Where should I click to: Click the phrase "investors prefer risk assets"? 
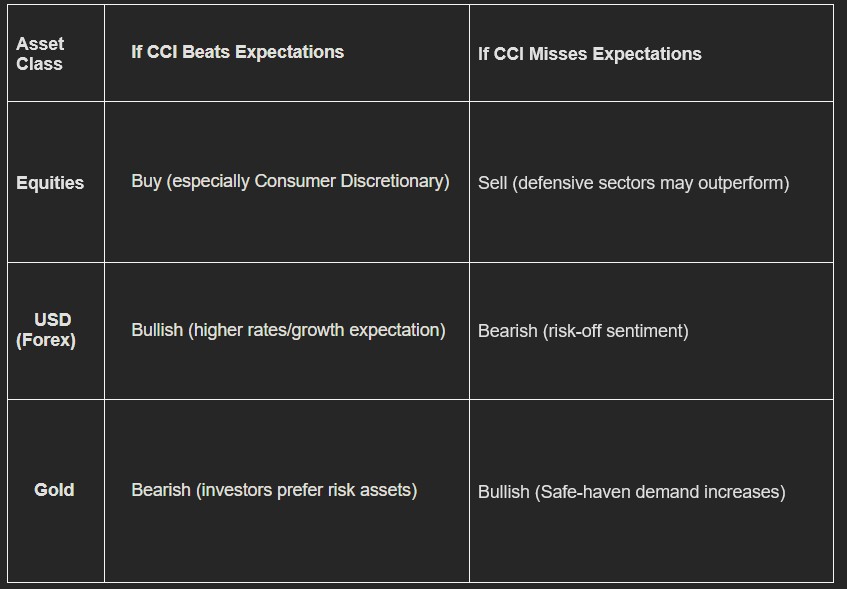tap(307, 490)
